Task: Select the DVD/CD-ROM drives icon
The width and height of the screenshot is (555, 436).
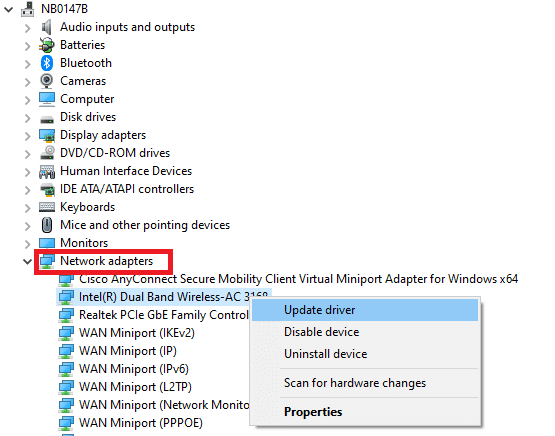Action: pos(47,153)
